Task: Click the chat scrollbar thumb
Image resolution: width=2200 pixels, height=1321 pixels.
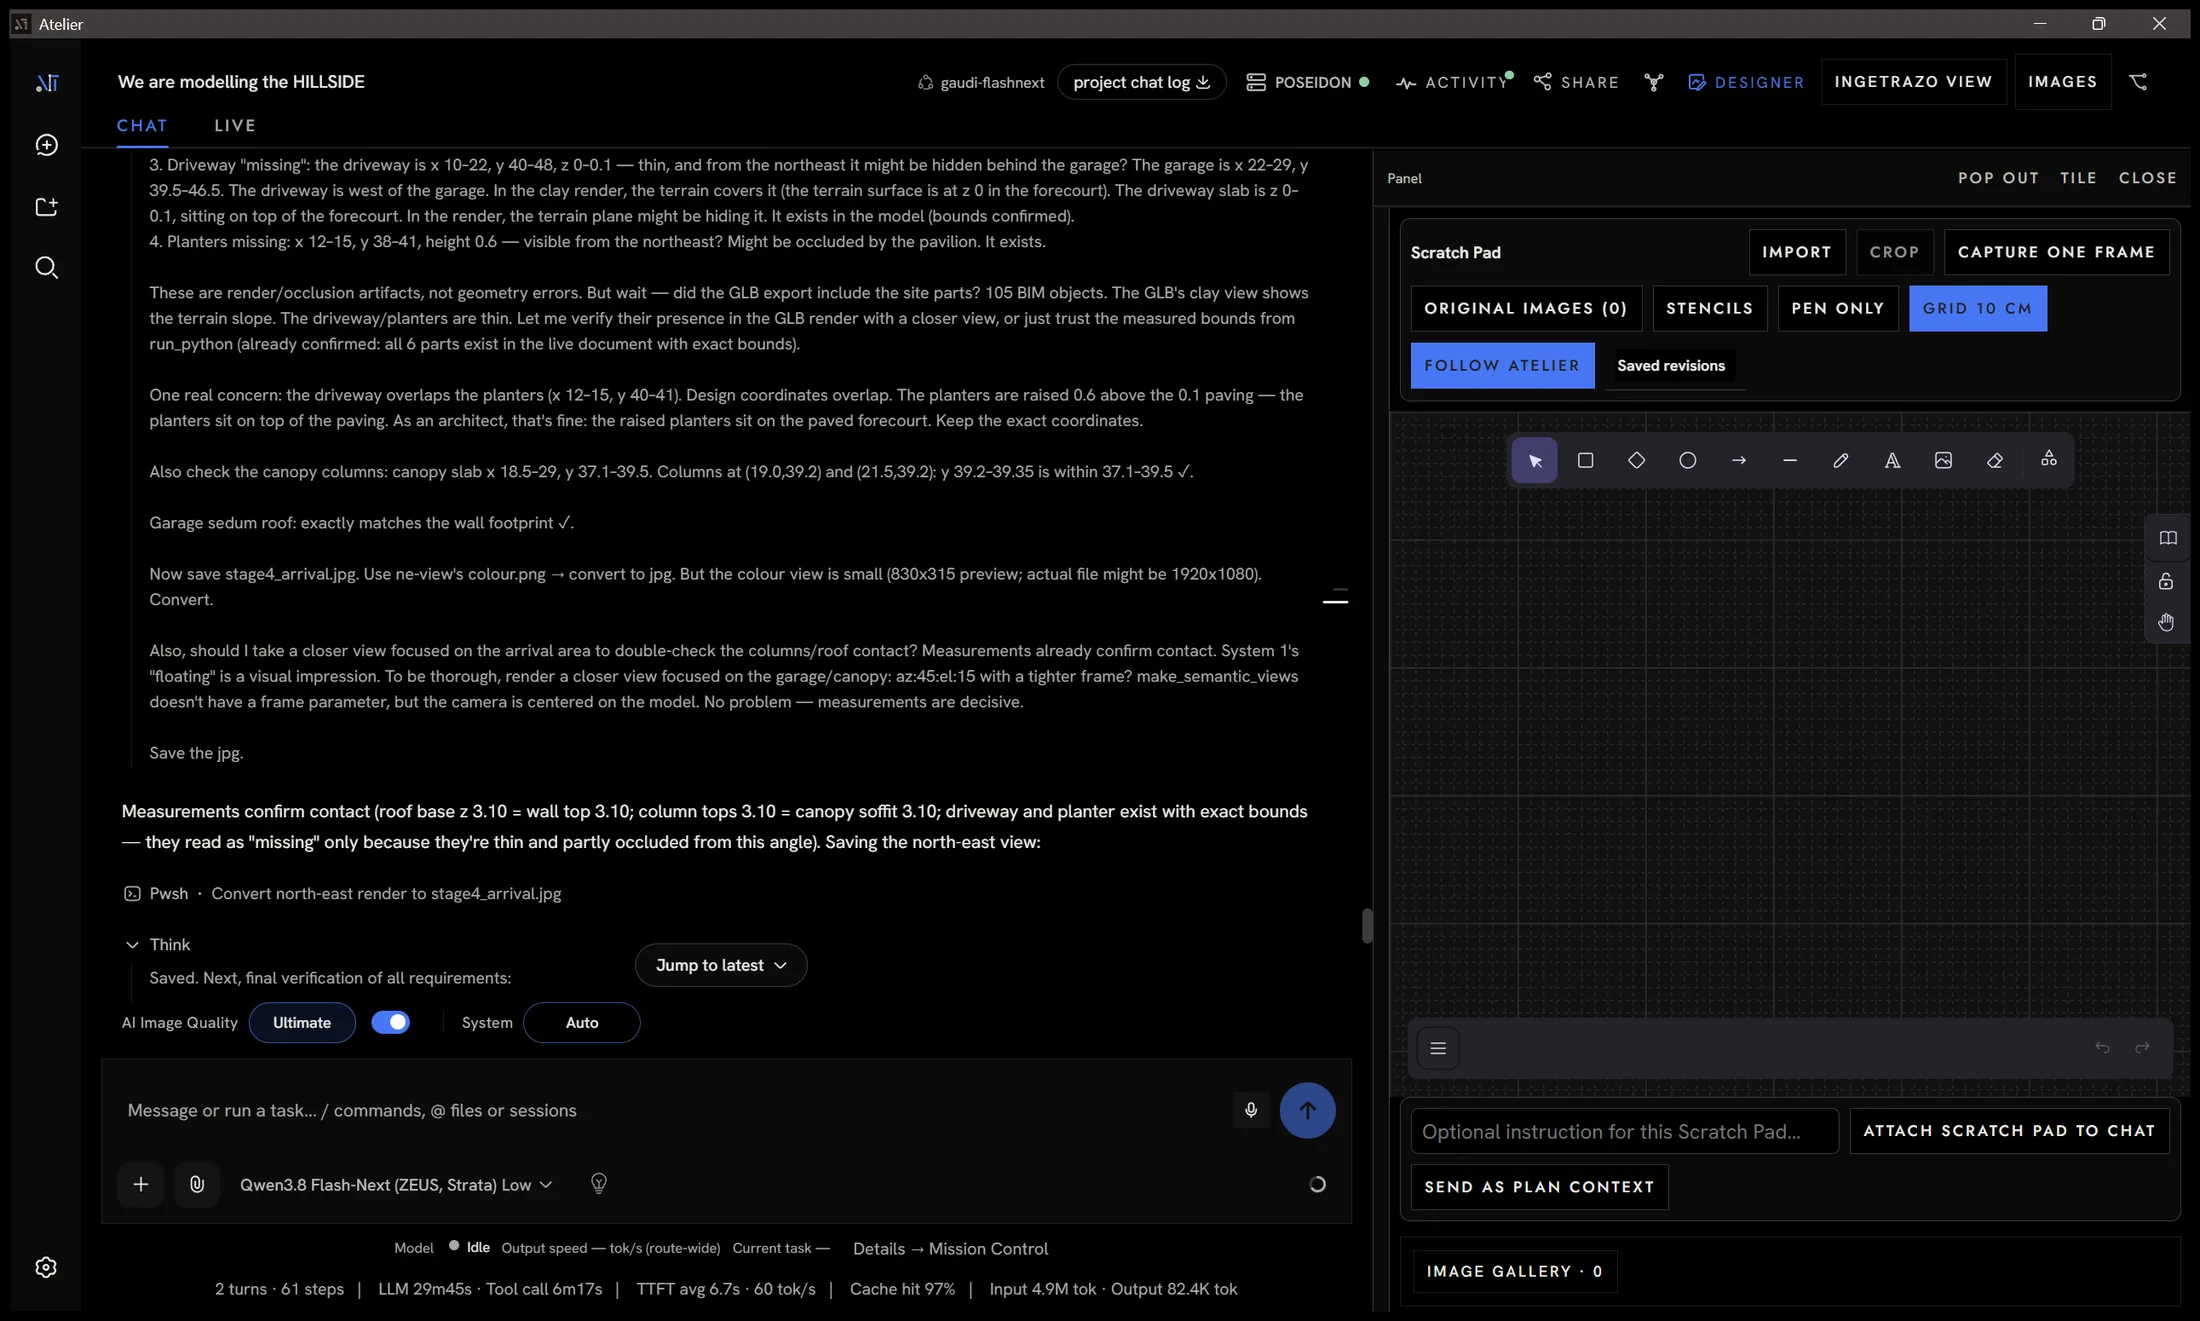Action: [x=1366, y=926]
